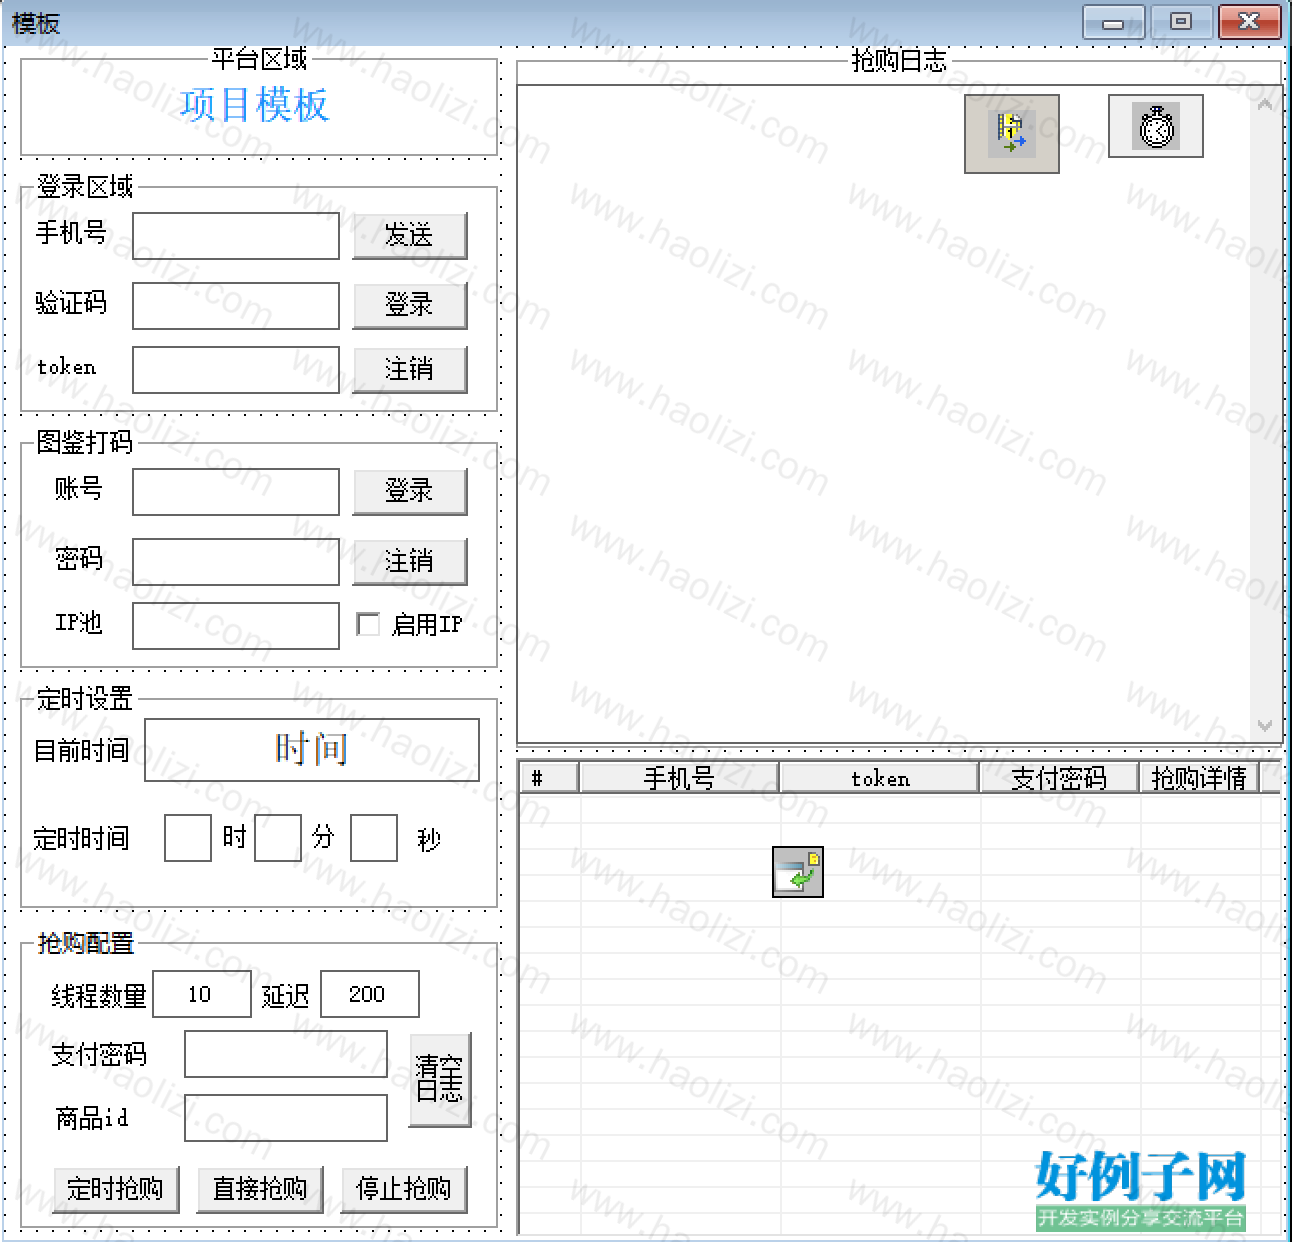The image size is (1292, 1242).
Task: Focus the 支付密码 input field
Action: coord(286,1054)
